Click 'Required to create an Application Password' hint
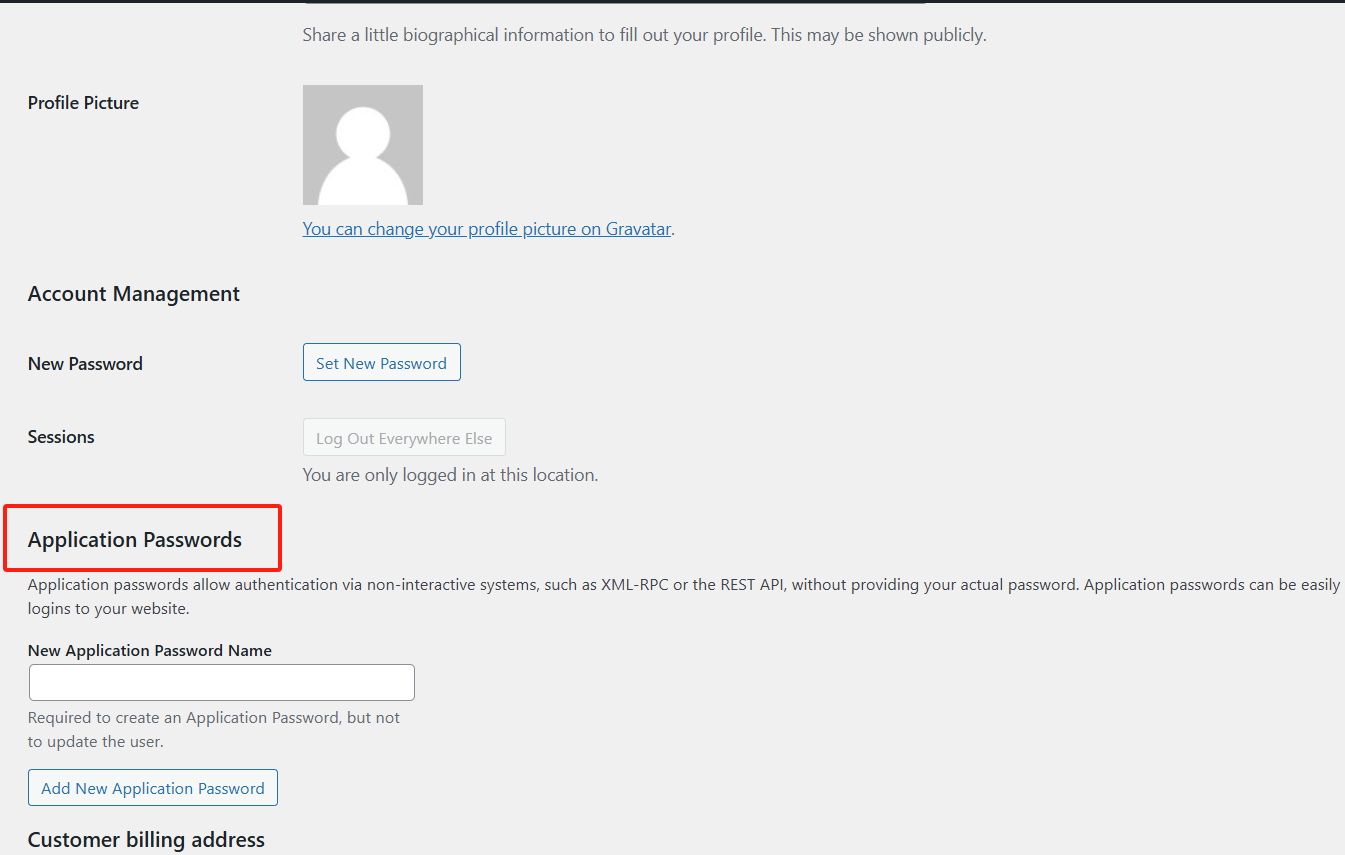 [214, 730]
